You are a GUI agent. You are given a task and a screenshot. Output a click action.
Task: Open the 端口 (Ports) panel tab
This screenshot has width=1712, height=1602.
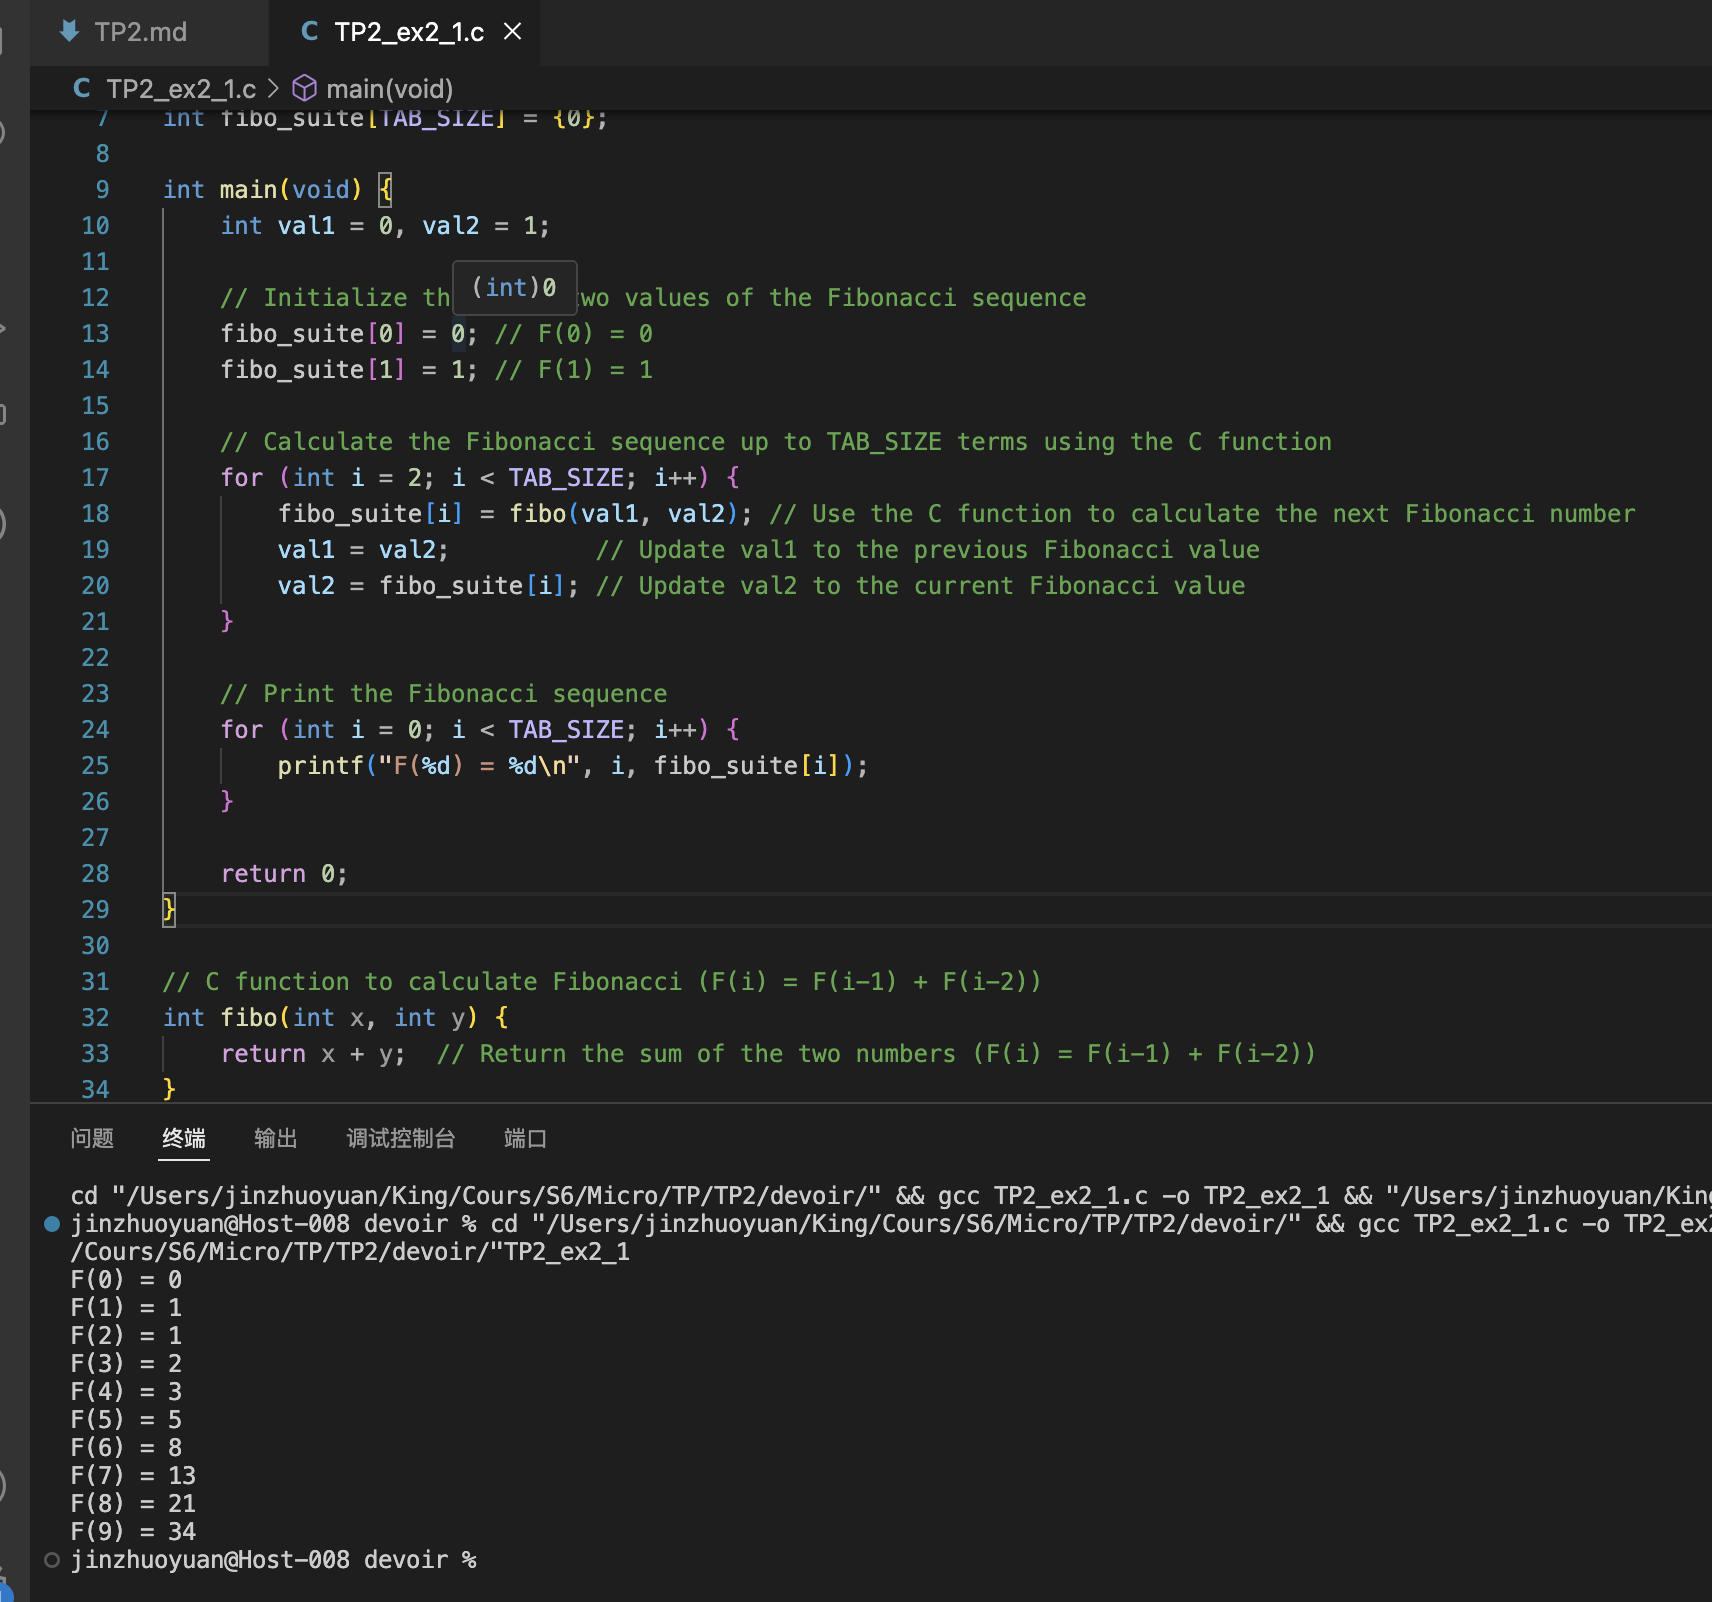coord(525,1138)
